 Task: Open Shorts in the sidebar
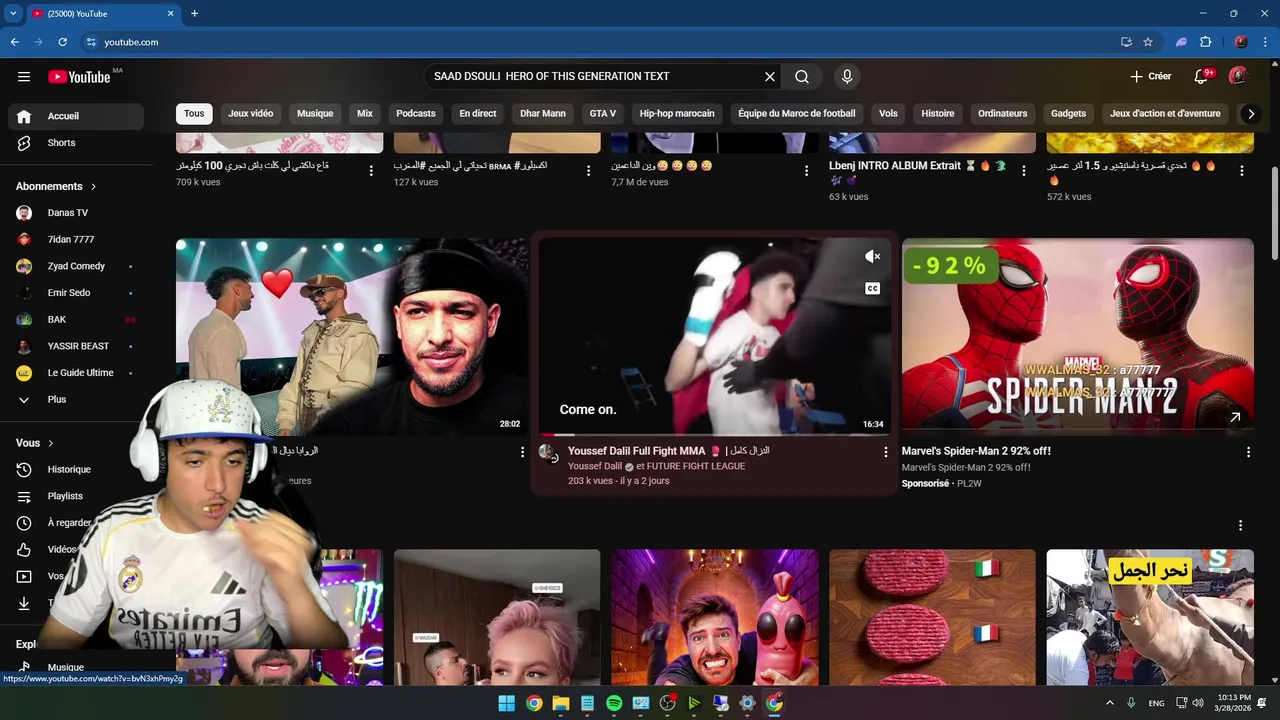tap(76, 143)
